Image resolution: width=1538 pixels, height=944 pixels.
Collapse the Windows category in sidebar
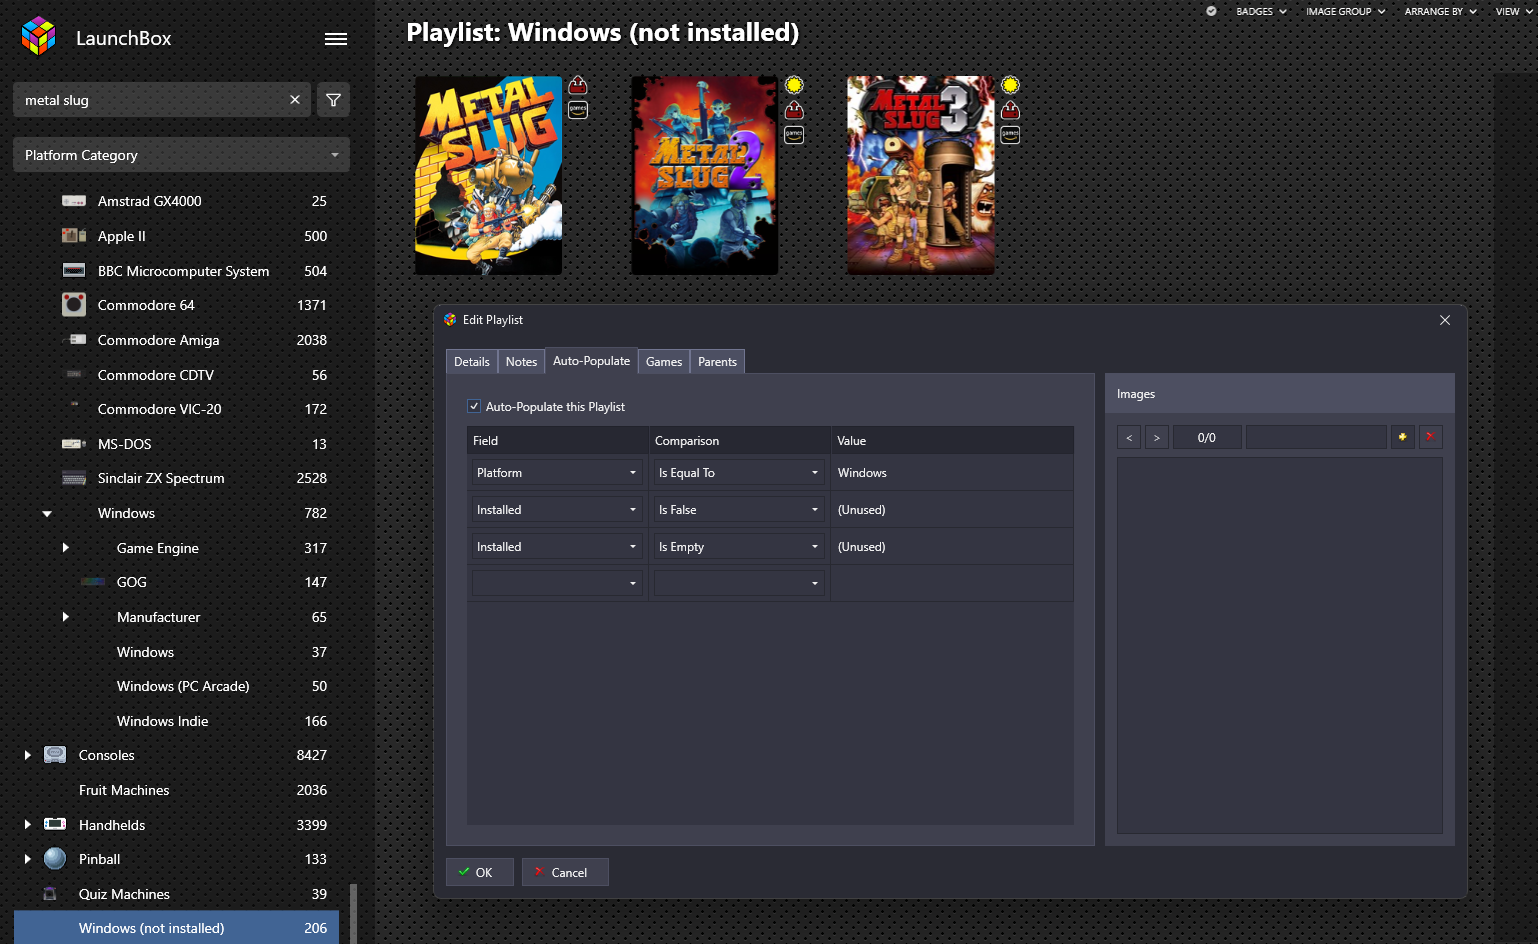tap(47, 513)
